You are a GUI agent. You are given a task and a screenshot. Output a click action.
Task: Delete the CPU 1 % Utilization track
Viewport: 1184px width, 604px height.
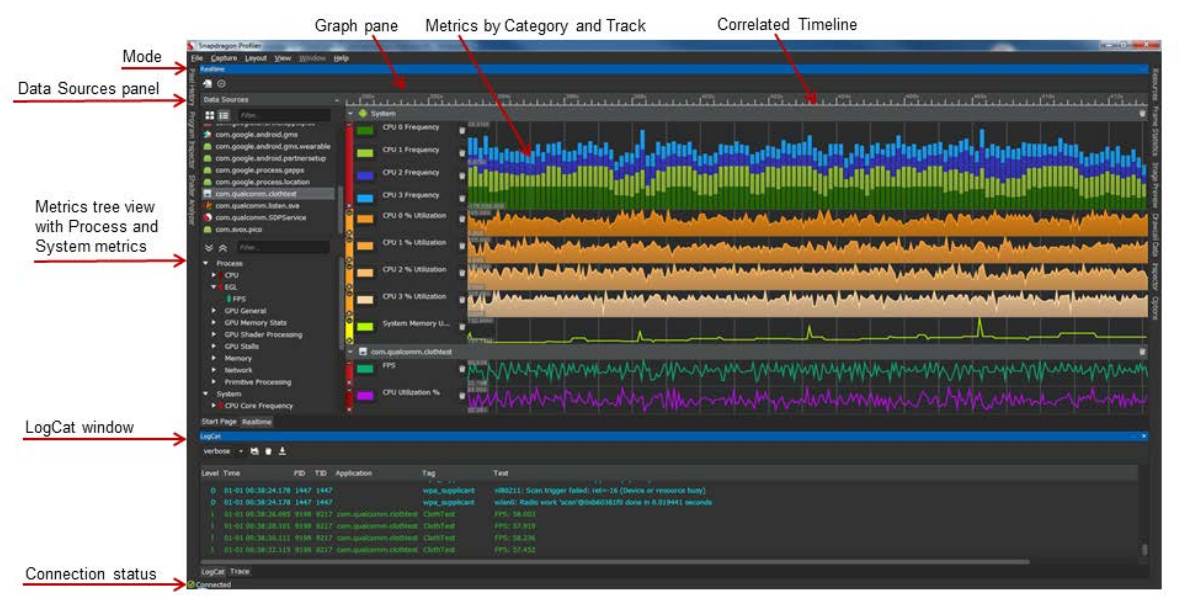tap(462, 246)
